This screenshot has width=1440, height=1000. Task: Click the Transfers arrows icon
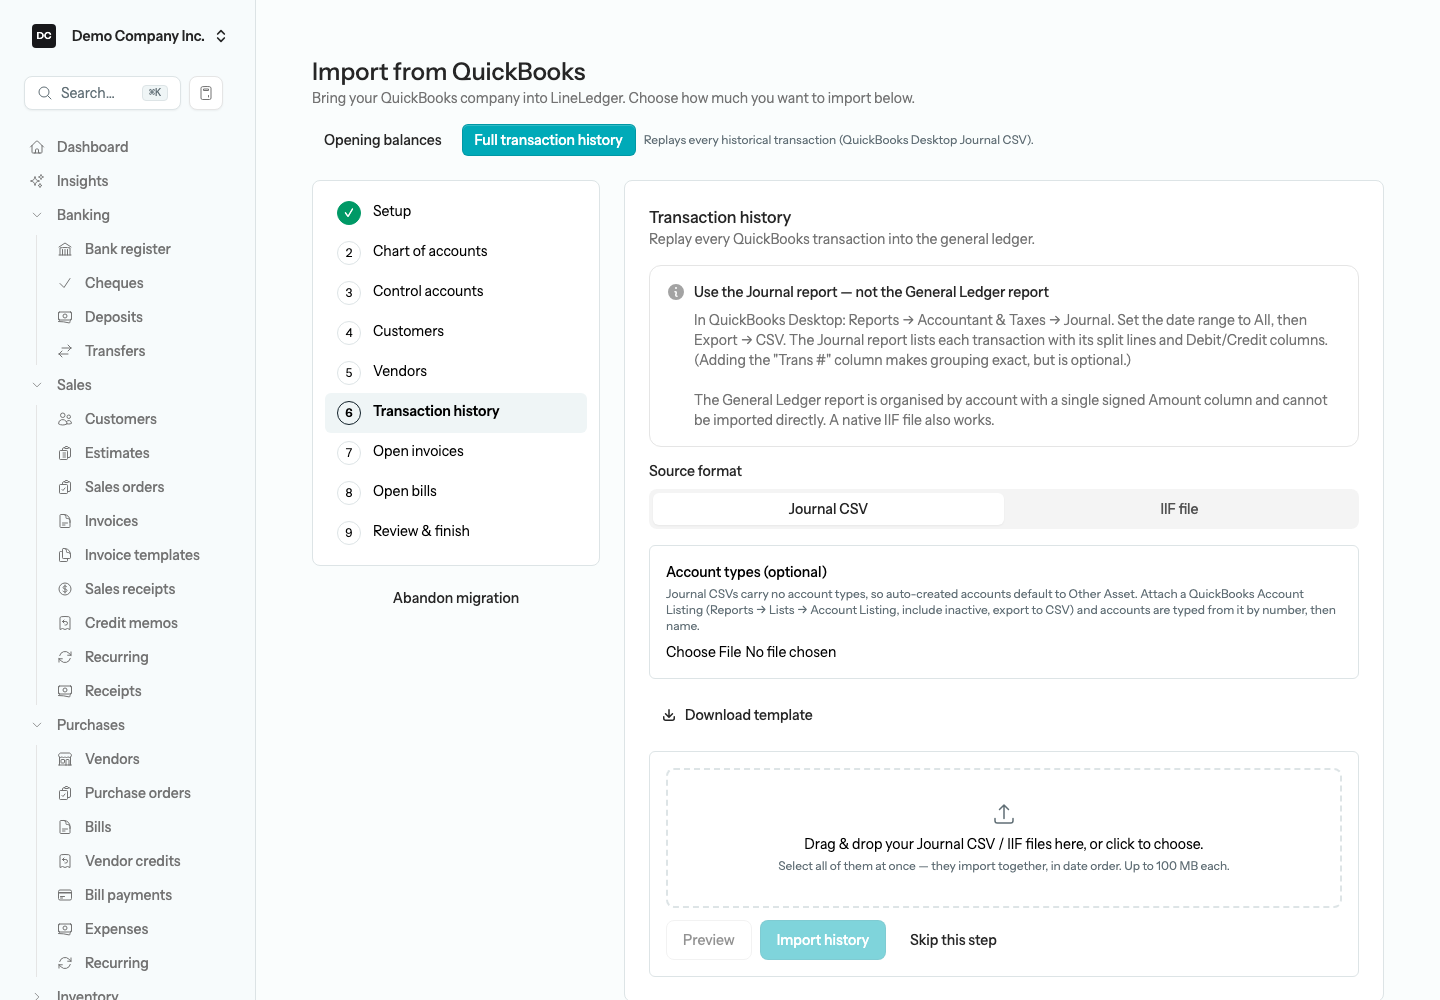[65, 351]
